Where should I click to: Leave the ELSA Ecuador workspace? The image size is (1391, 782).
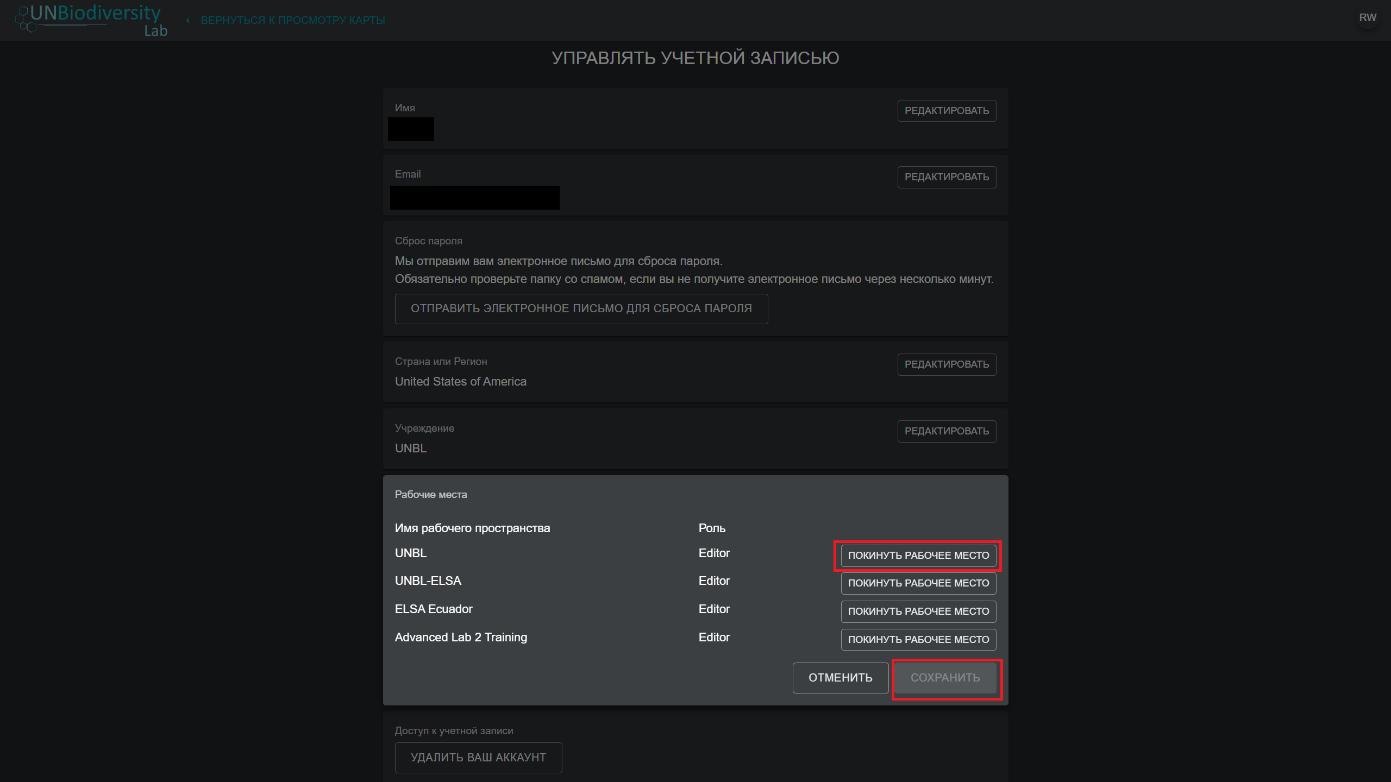coord(918,611)
